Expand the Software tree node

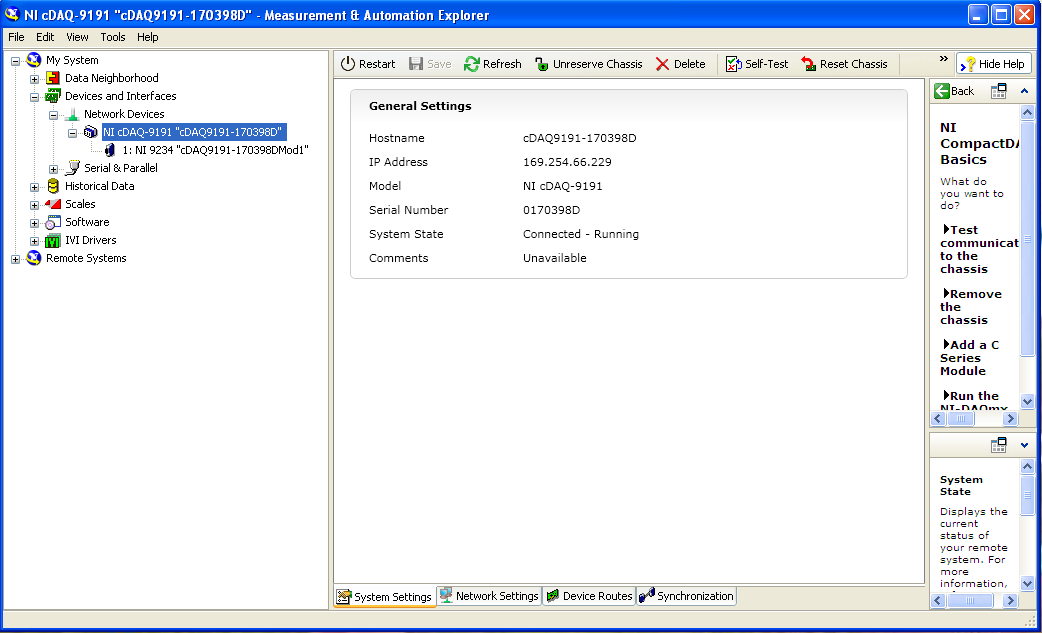[x=35, y=223]
